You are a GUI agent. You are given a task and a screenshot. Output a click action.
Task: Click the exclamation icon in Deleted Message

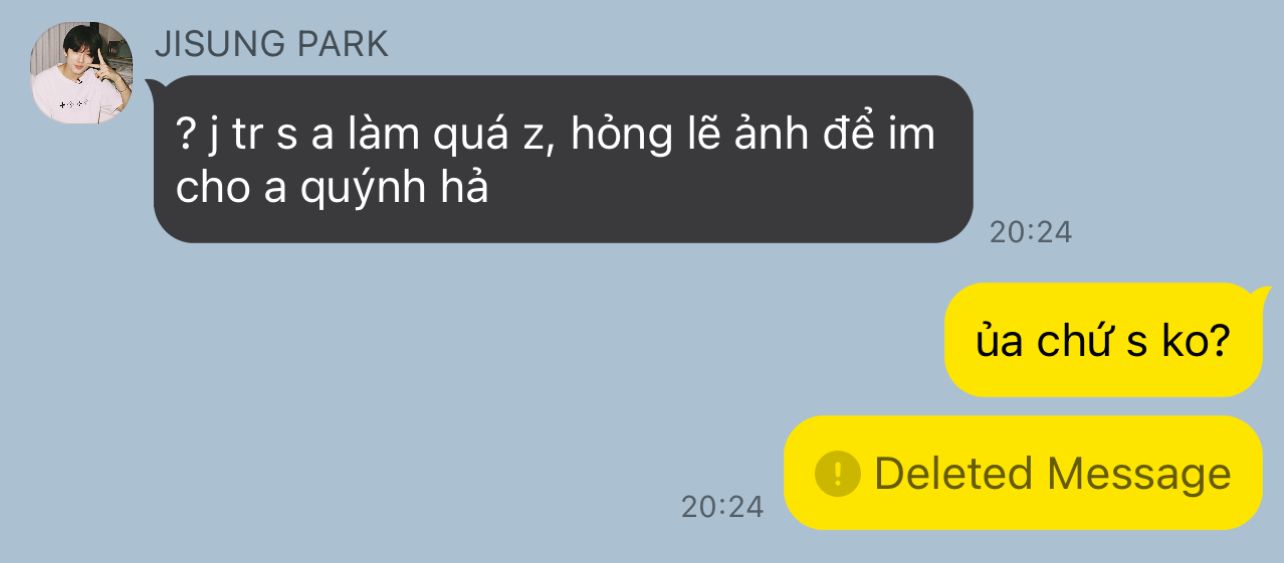coord(837,473)
